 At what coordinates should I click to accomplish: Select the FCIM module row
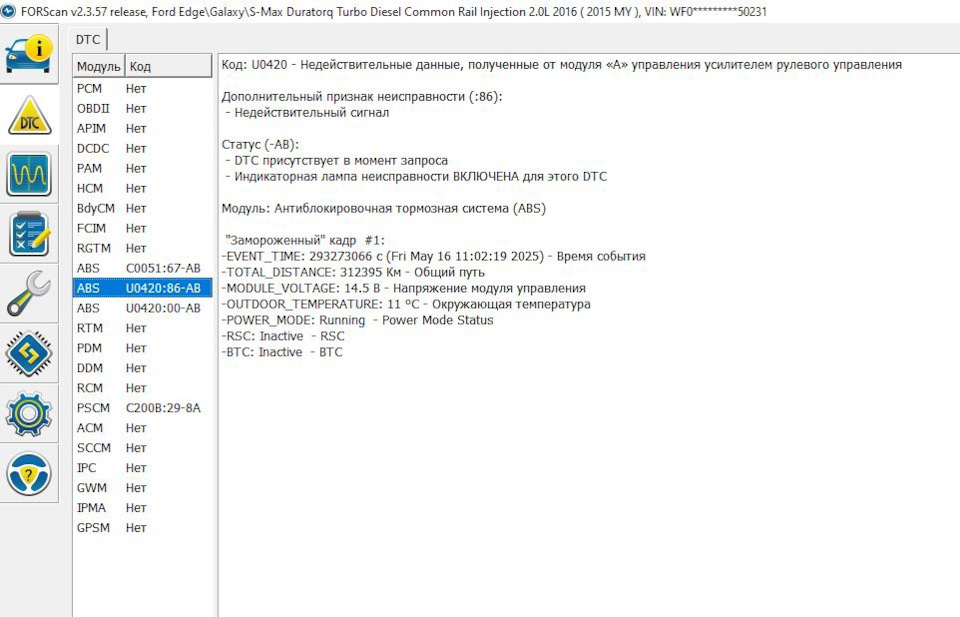(143, 228)
